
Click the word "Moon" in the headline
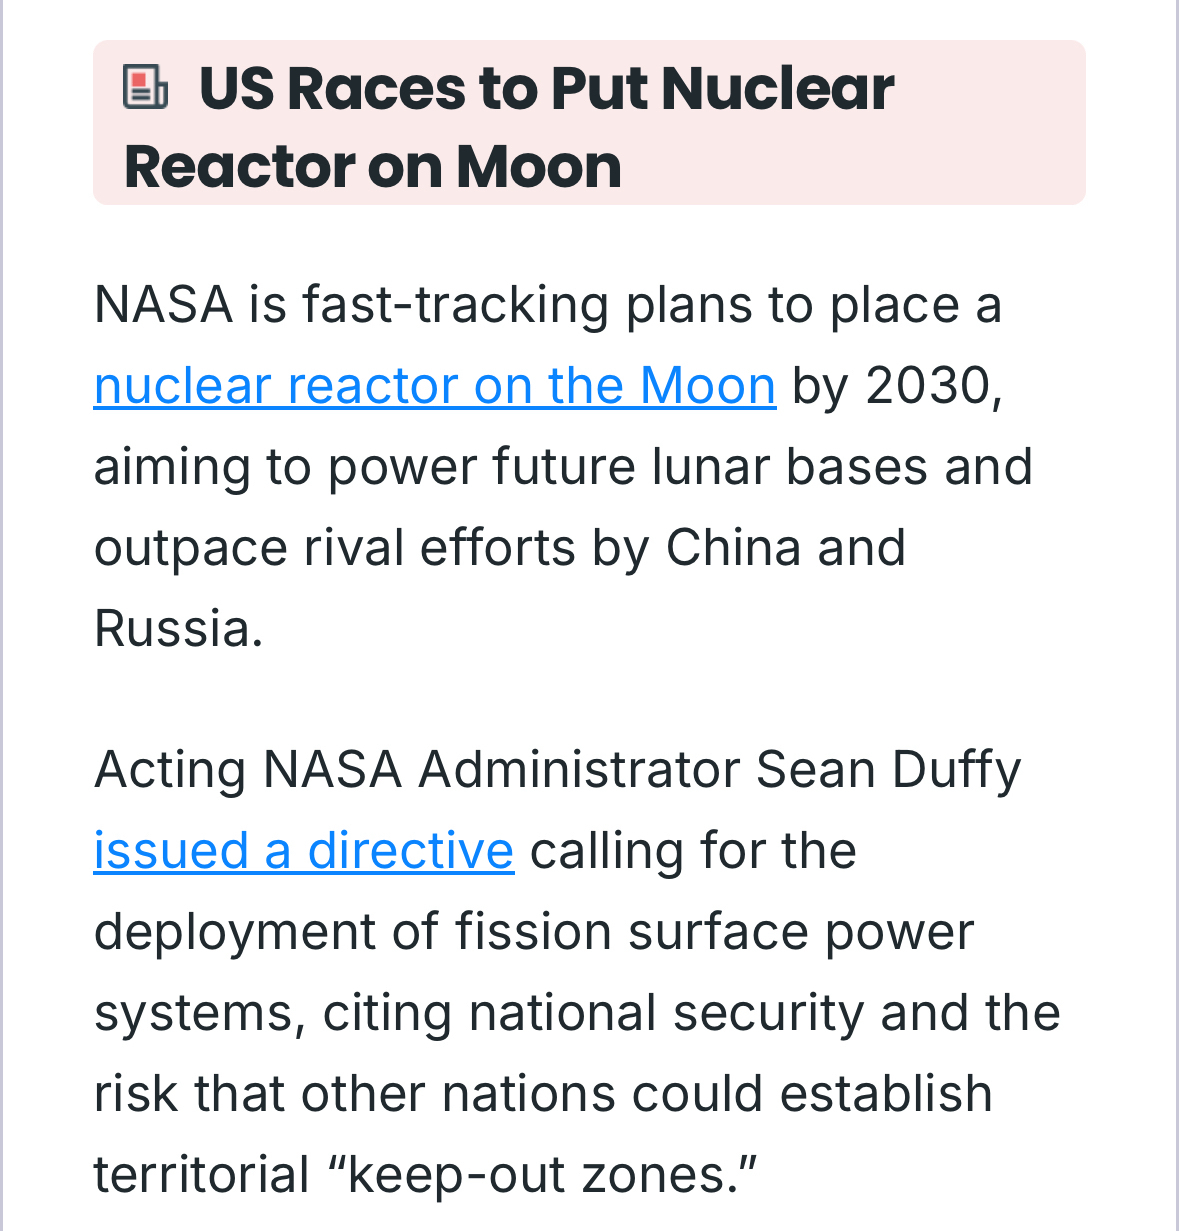click(x=539, y=166)
